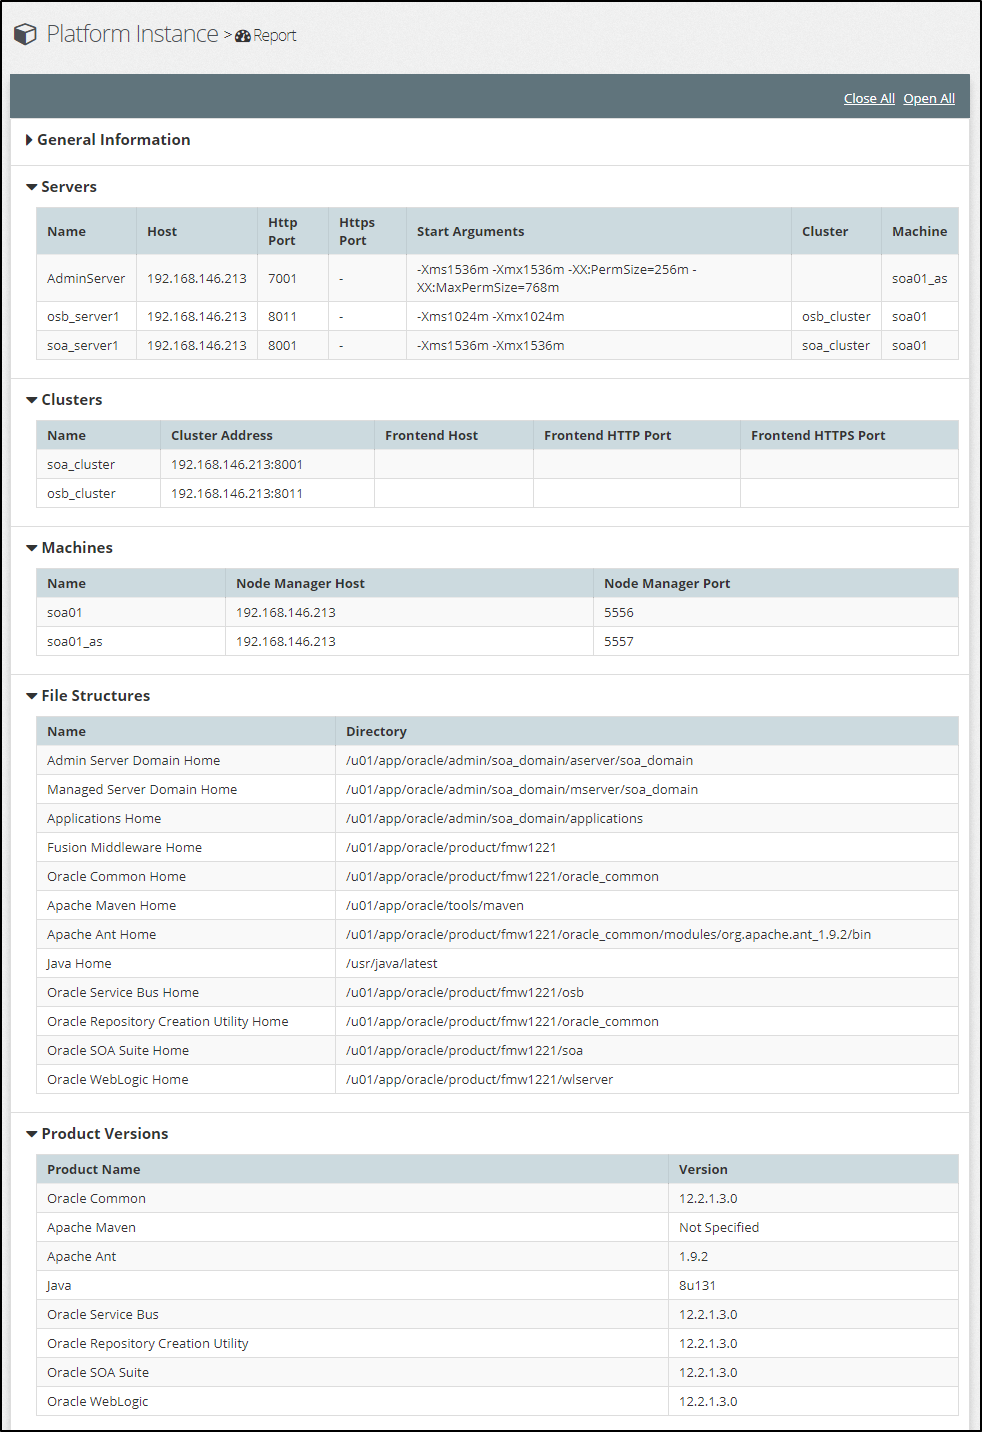Select soa01_as in the Machines table
Image resolution: width=982 pixels, height=1432 pixels.
74,641
